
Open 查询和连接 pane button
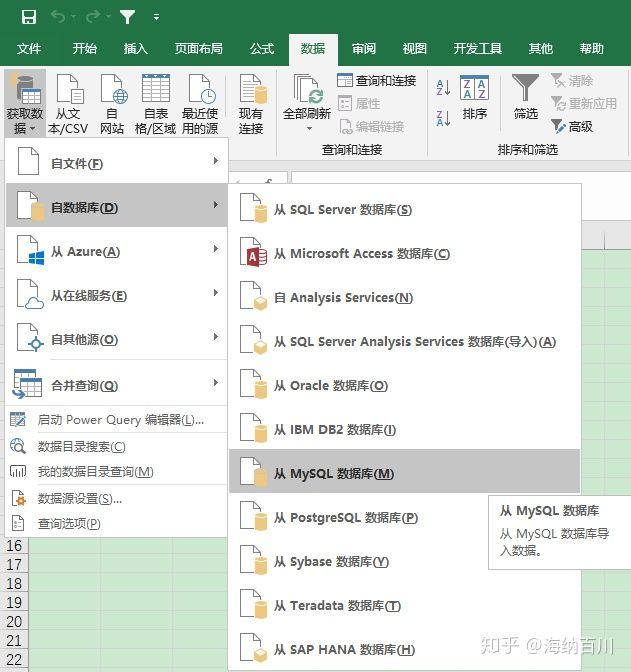[x=377, y=81]
